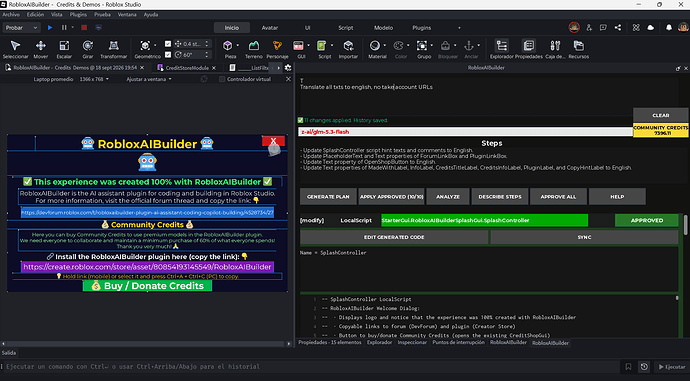Open the GUI dropdown arrow
The height and width of the screenshot is (381, 690).
coord(308,45)
